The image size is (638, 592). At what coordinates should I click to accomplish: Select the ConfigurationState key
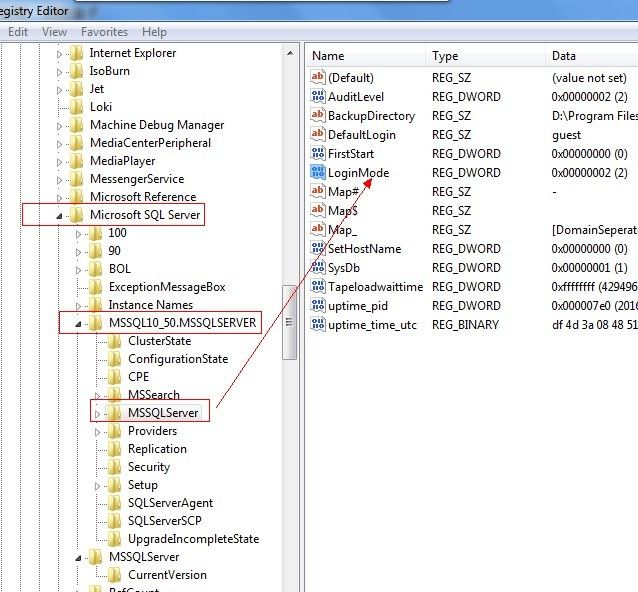(x=178, y=359)
